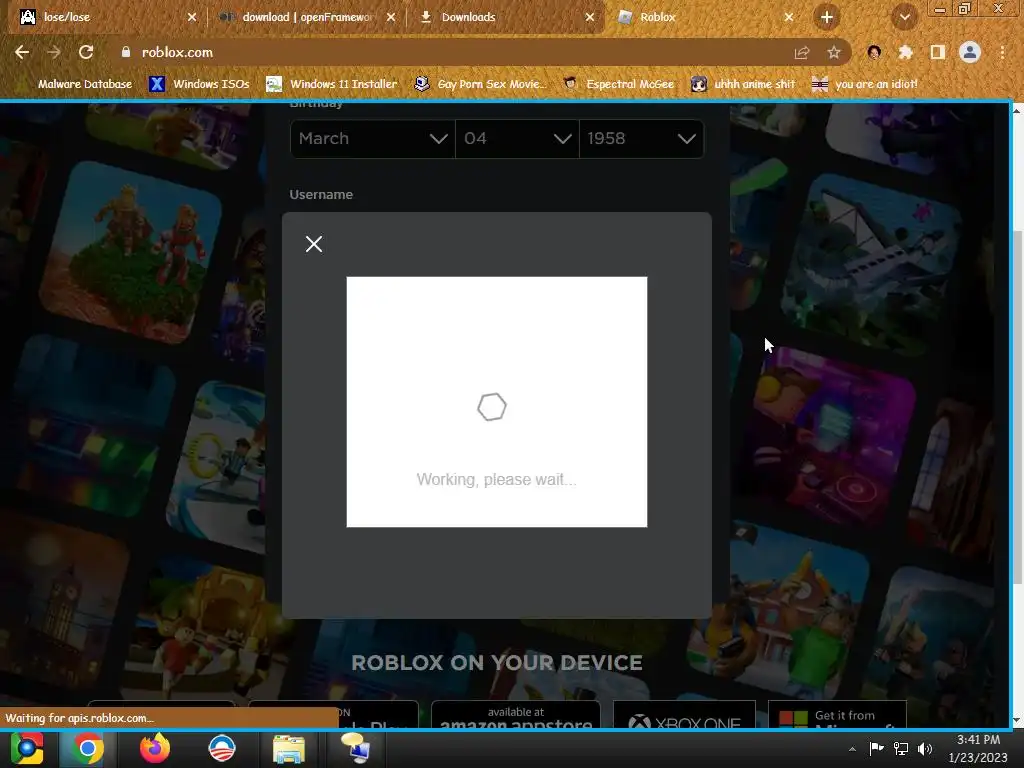Open the Windows ISOs bookmark

pyautogui.click(x=200, y=84)
